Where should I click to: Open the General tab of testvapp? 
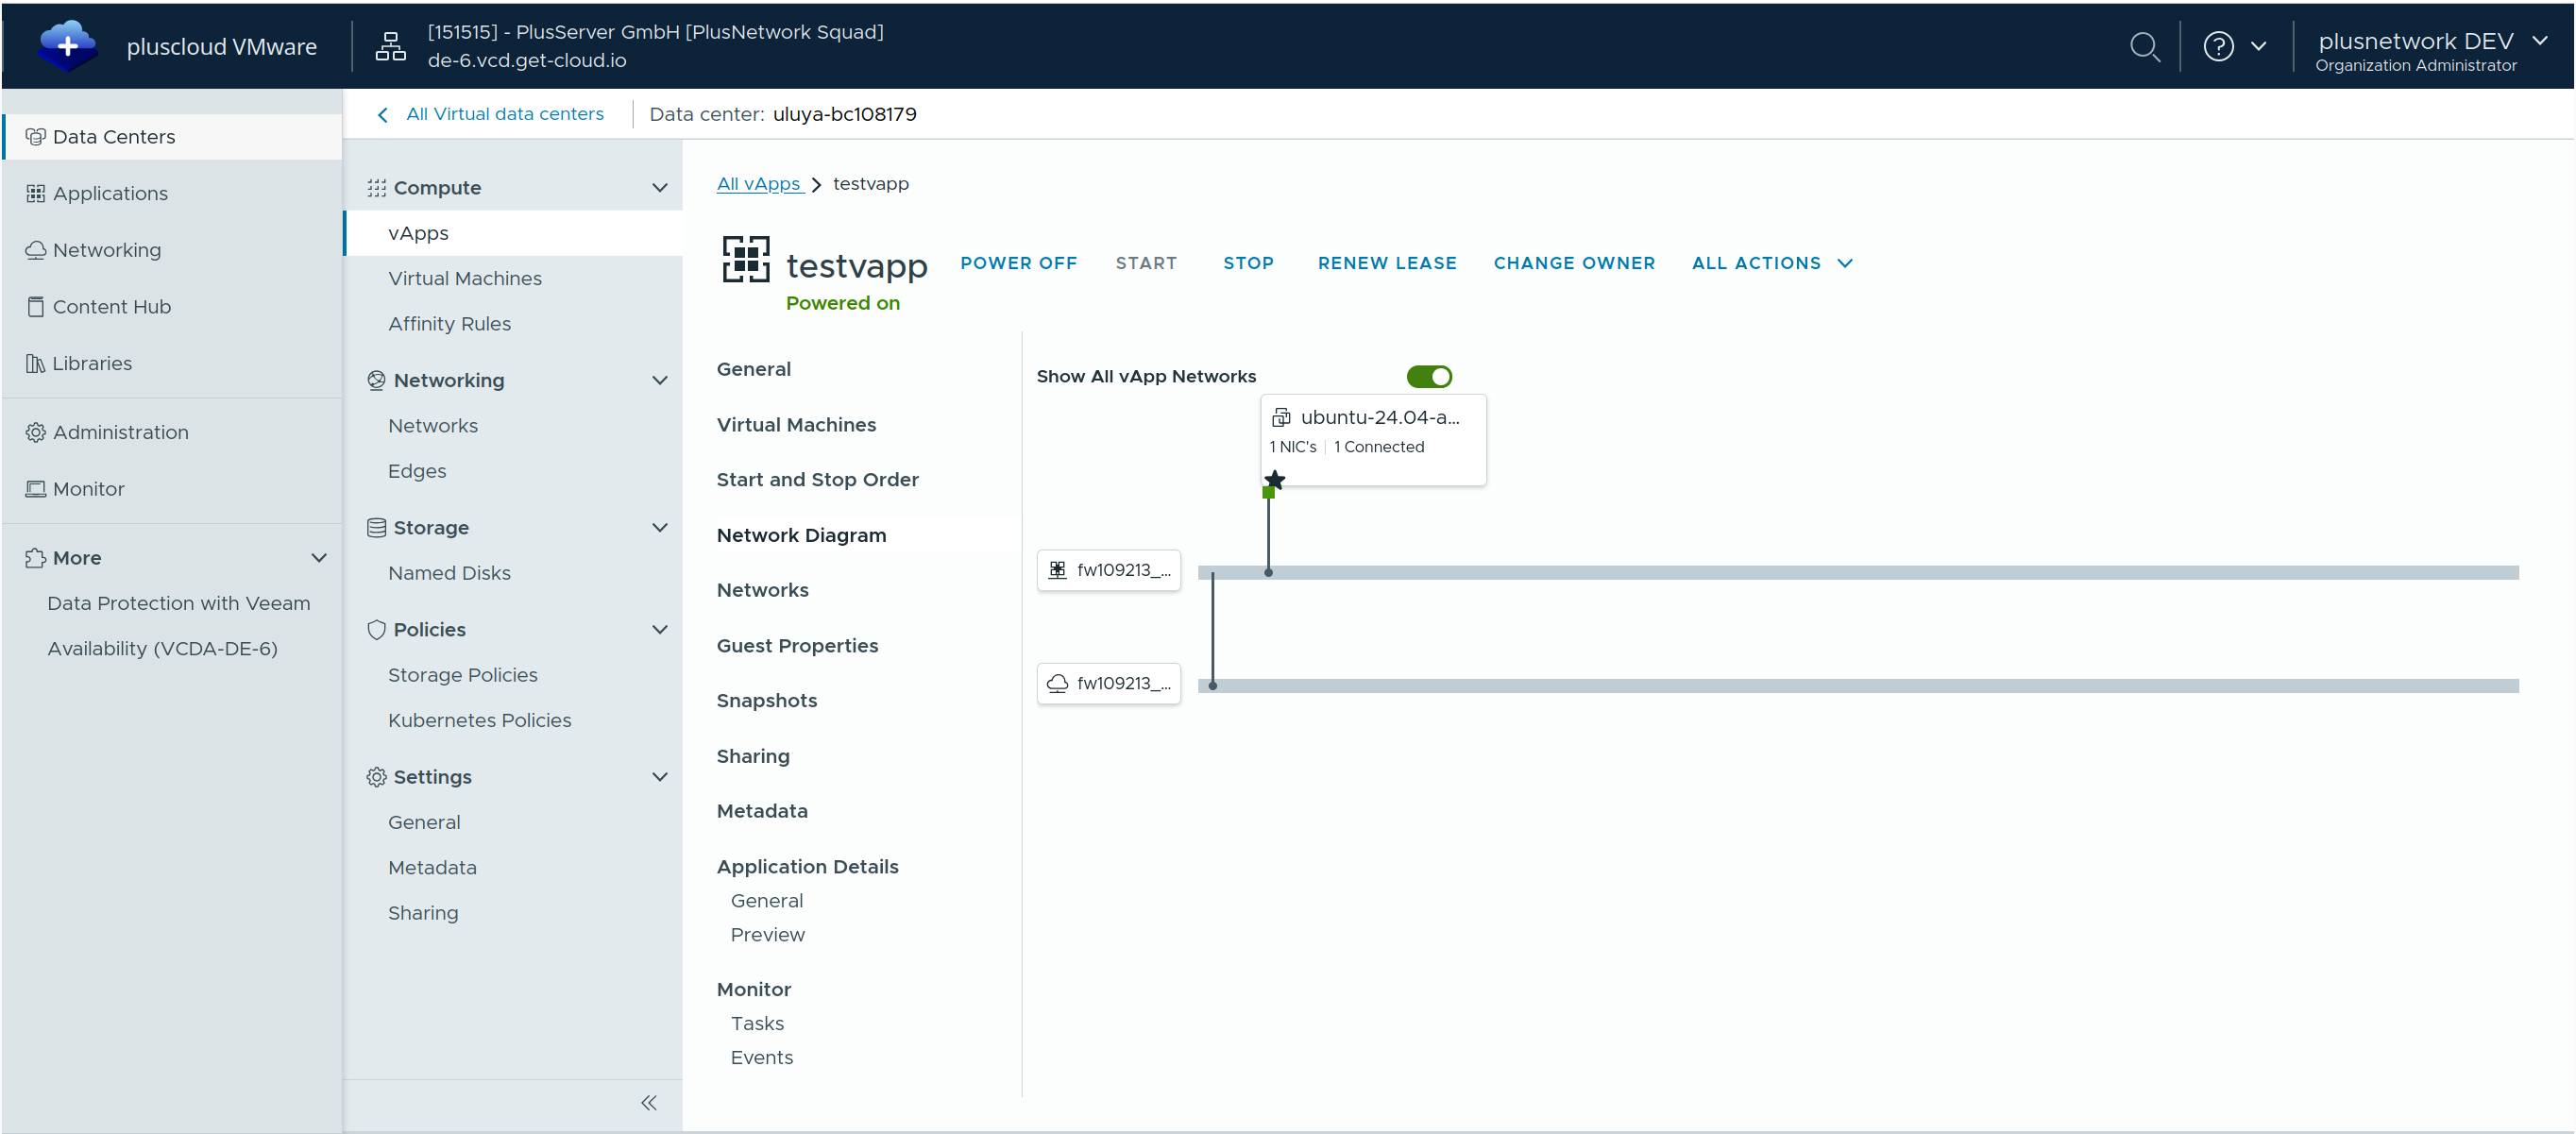[753, 369]
